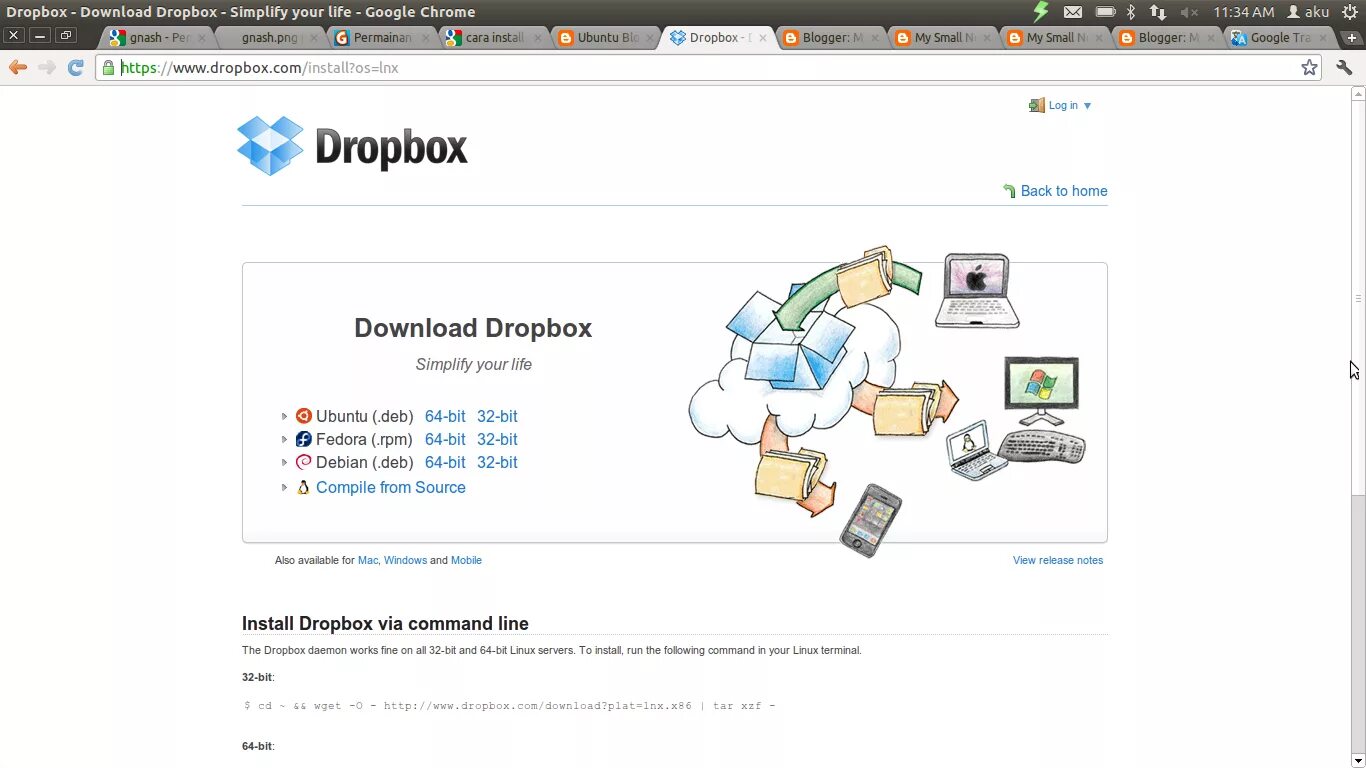Open the network connection indicator

[x=1158, y=12]
